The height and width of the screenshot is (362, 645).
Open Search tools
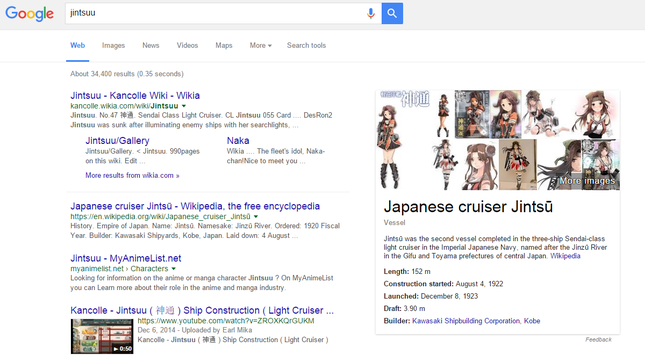click(x=306, y=45)
